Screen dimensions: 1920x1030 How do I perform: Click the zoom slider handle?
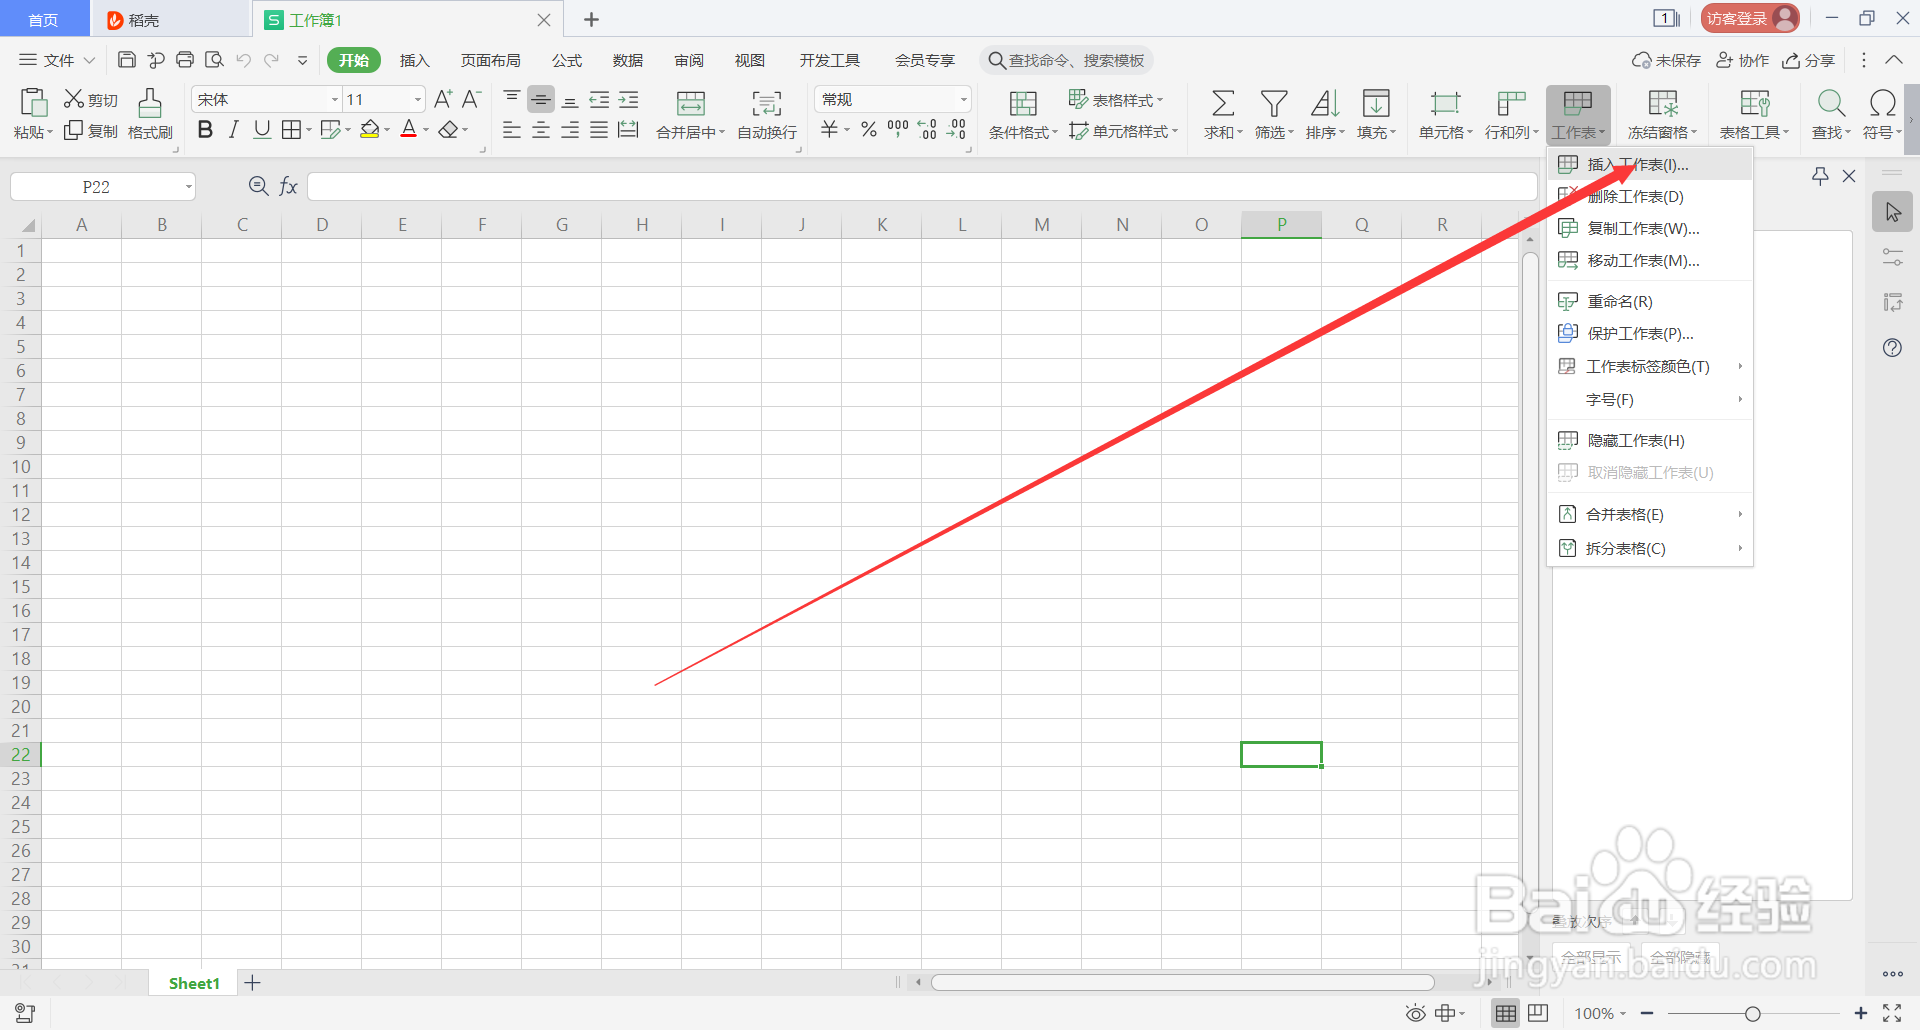coord(1752,1014)
